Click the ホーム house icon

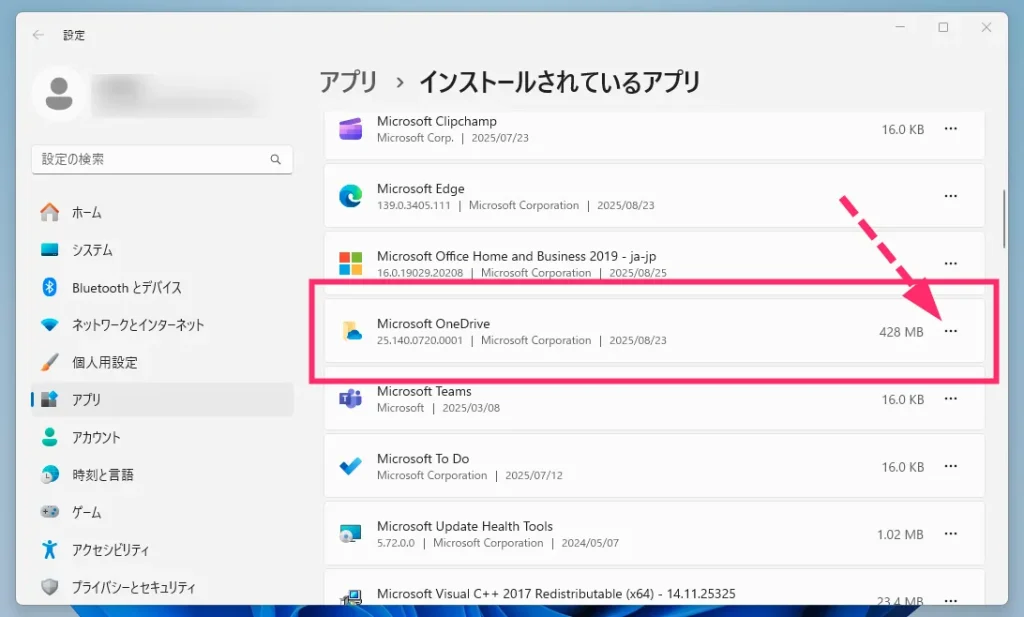pos(50,212)
